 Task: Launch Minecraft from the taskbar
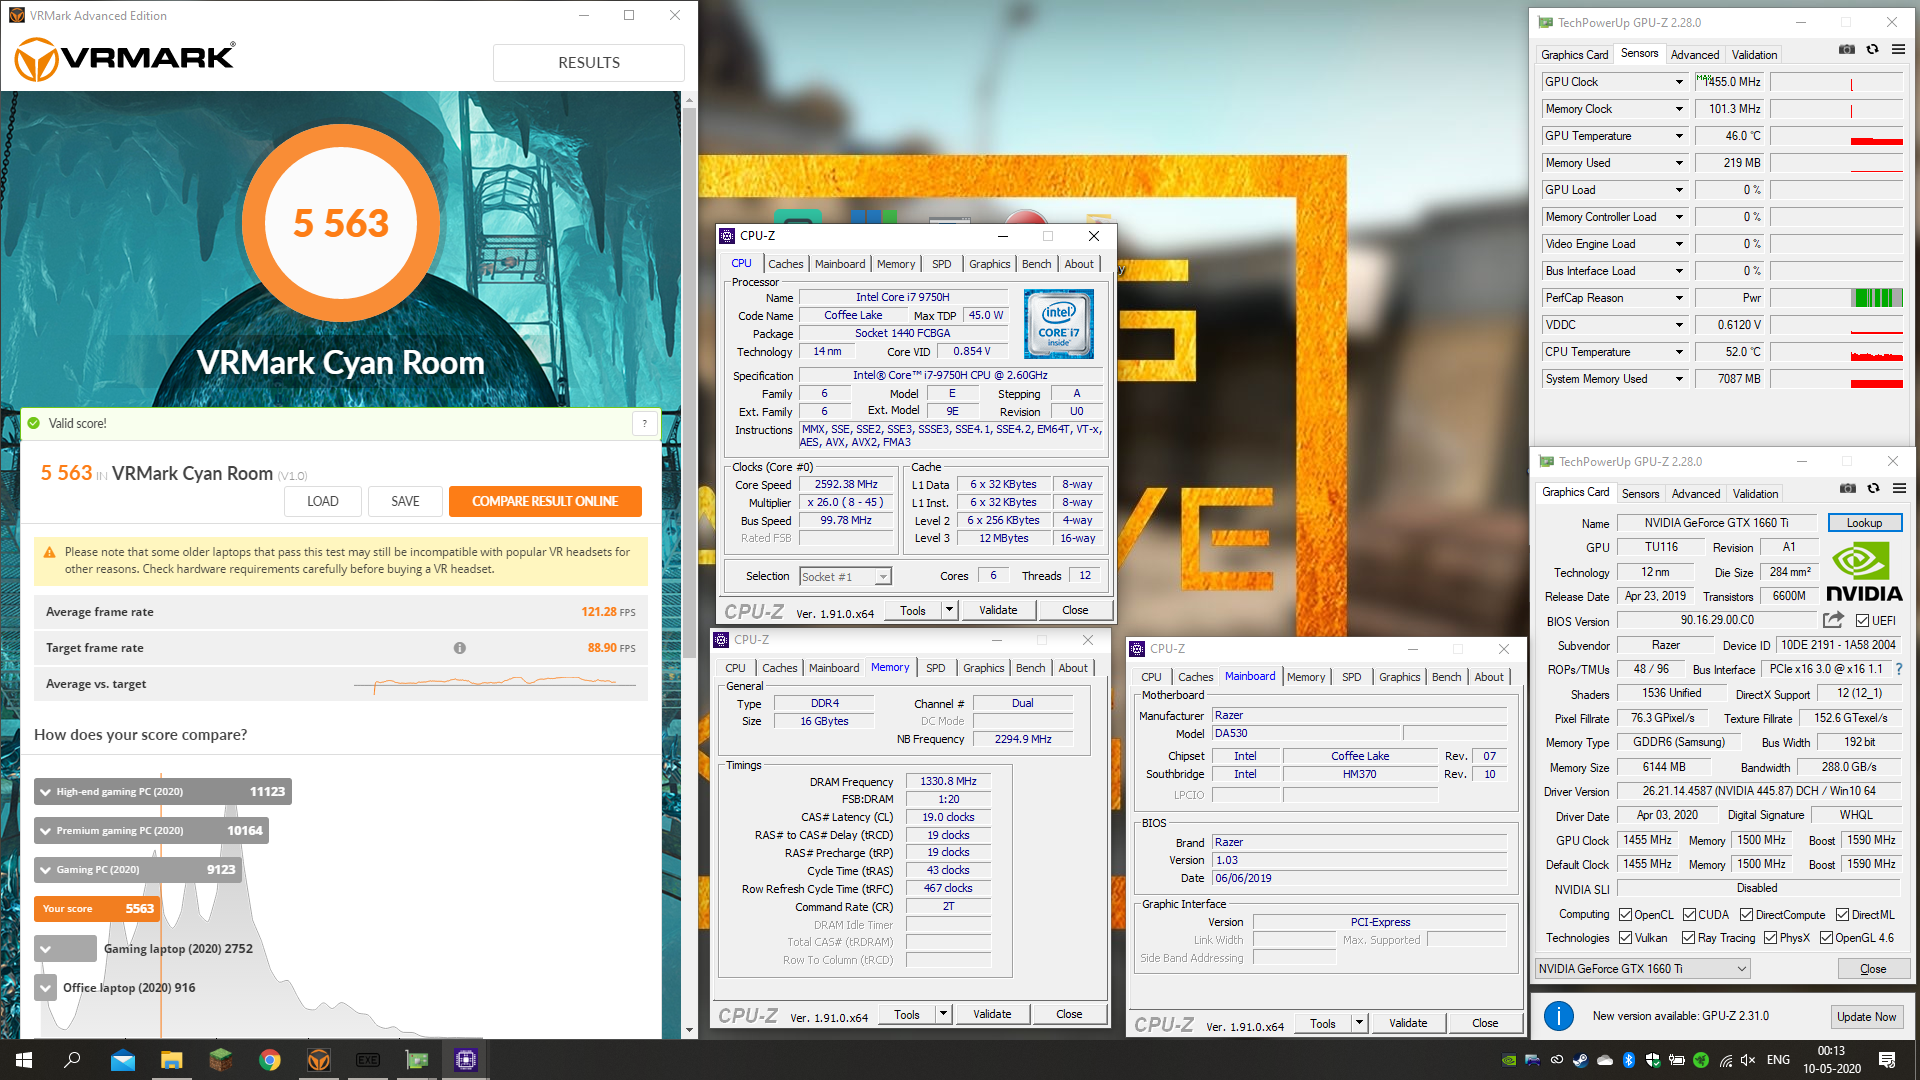click(x=221, y=1060)
